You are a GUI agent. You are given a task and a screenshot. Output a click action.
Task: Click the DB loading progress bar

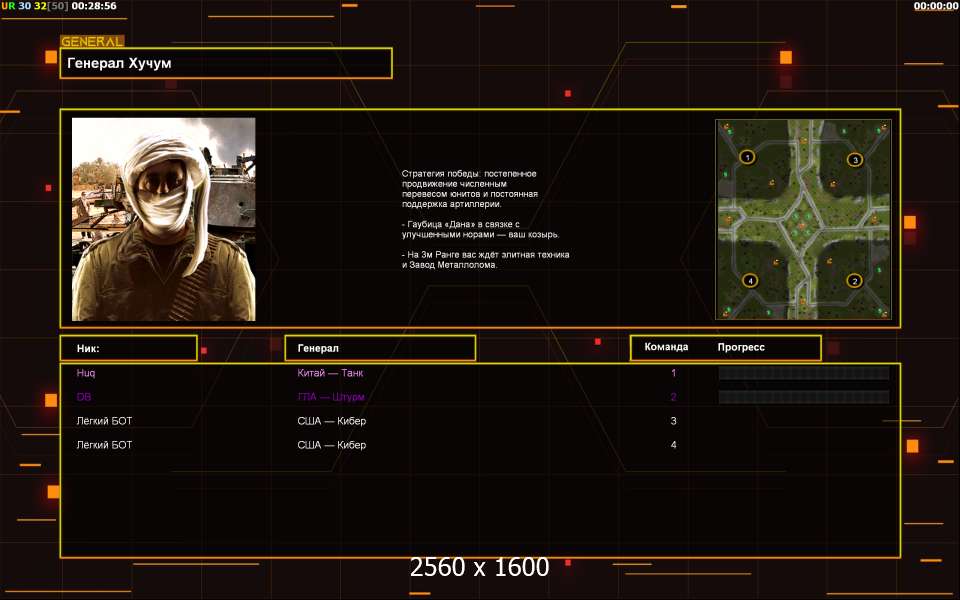click(804, 397)
